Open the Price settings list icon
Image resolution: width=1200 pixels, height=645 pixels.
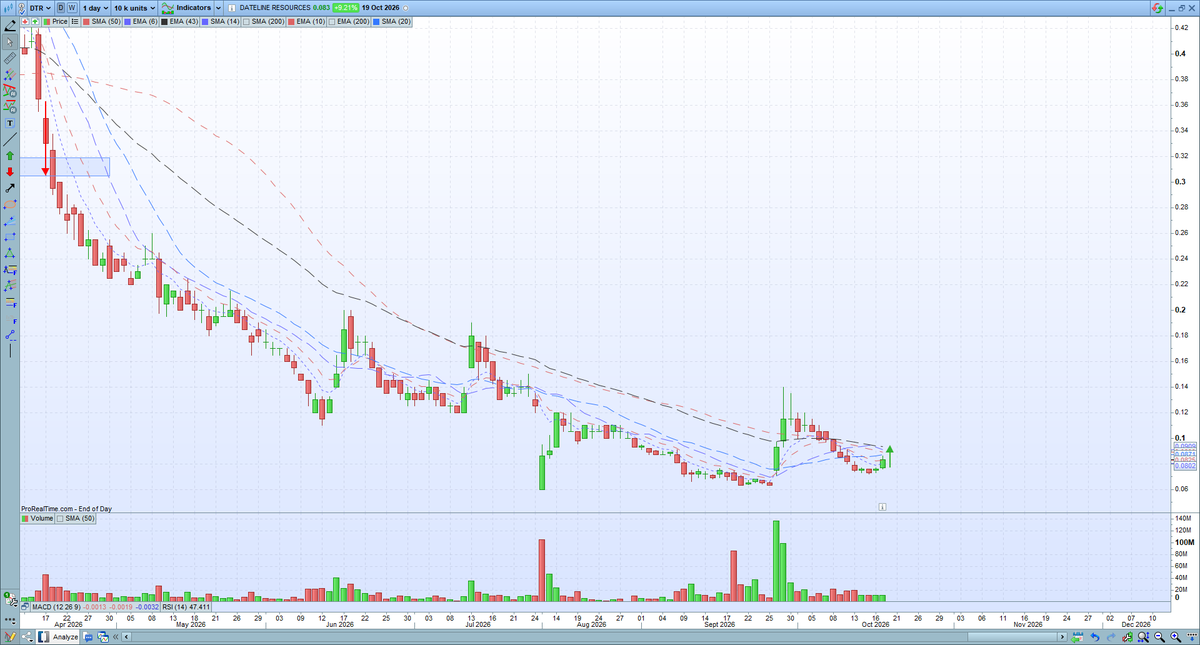click(x=74, y=22)
